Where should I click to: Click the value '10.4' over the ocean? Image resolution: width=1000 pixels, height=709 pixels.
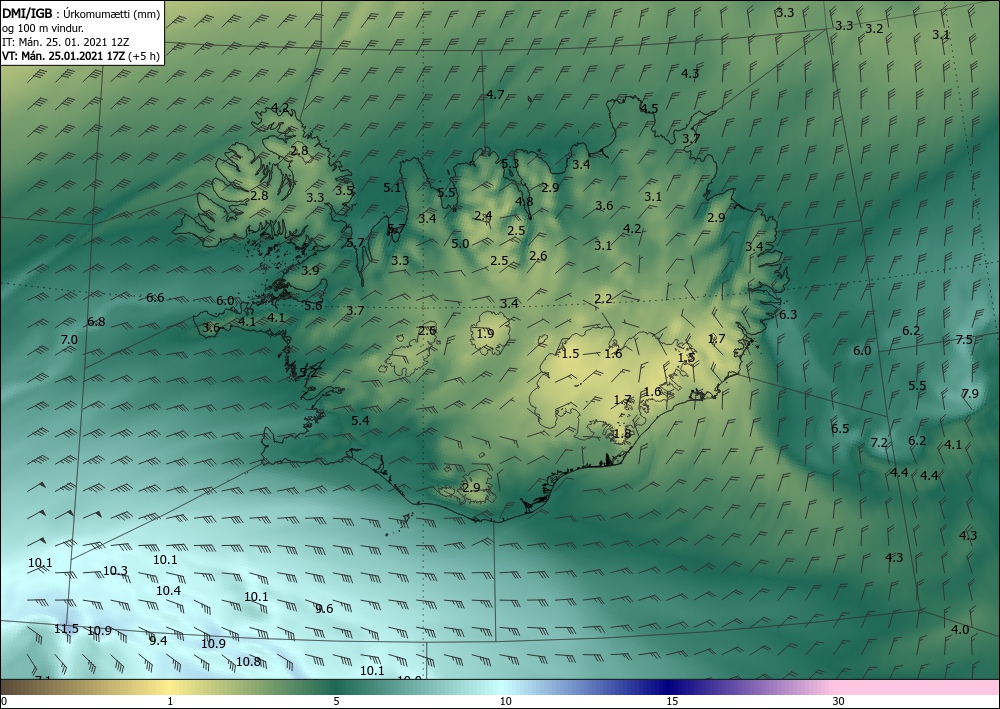coord(168,590)
